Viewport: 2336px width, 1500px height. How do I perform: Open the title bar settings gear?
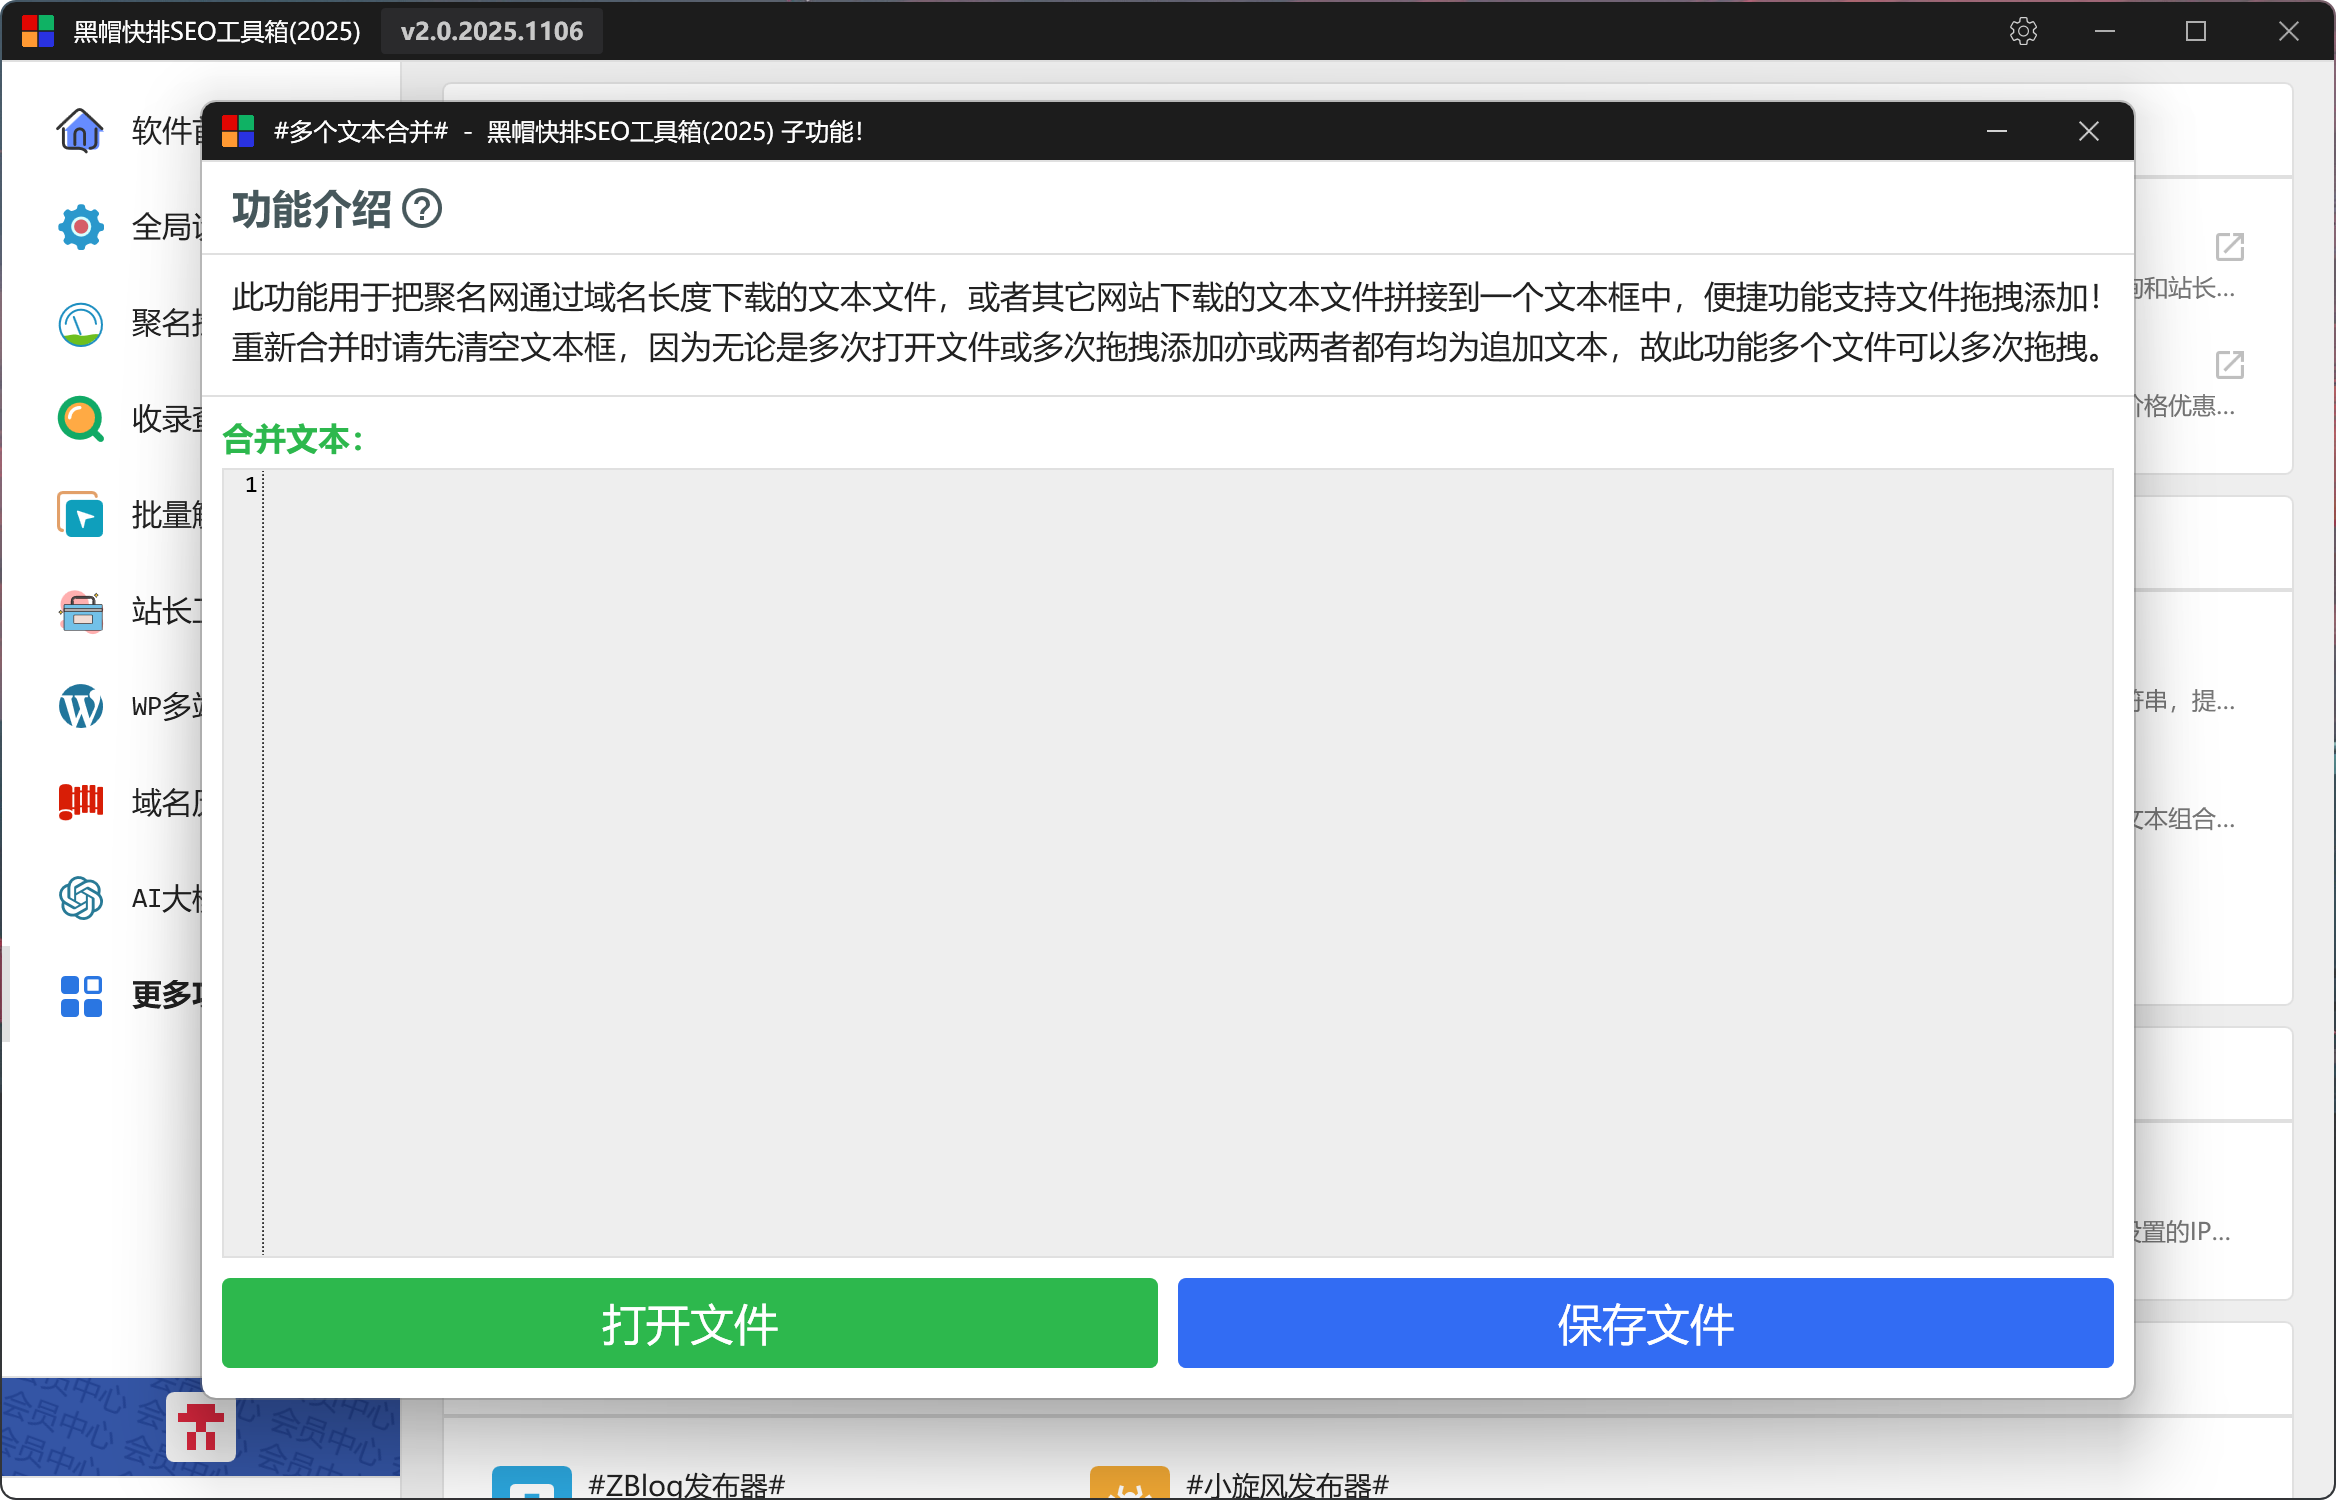click(x=2023, y=31)
